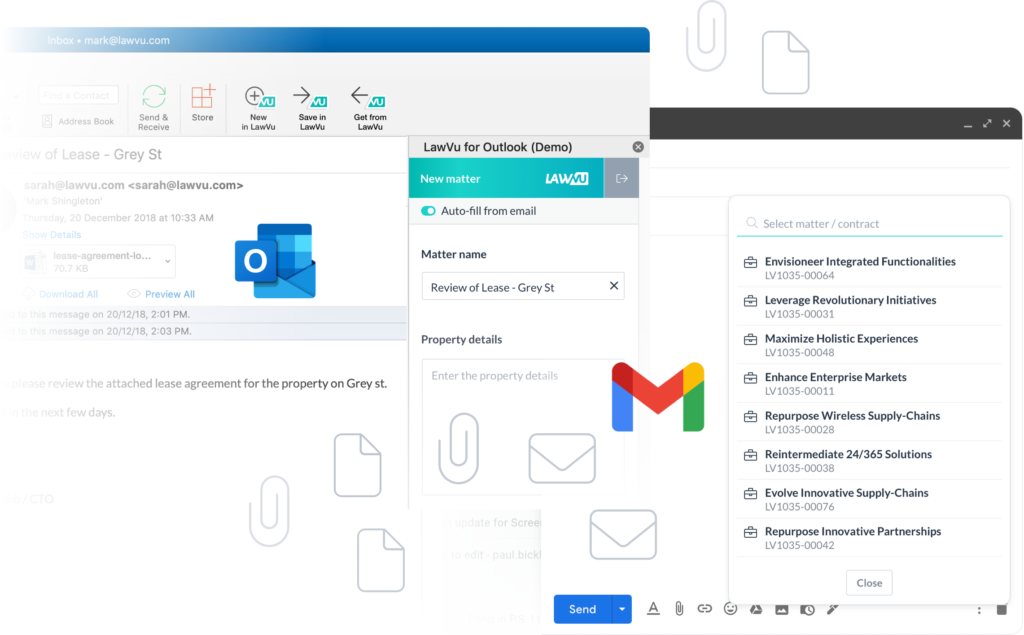Click the attach files paperclip in compose toolbar
The width and height of the screenshot is (1024, 635).
click(x=679, y=609)
